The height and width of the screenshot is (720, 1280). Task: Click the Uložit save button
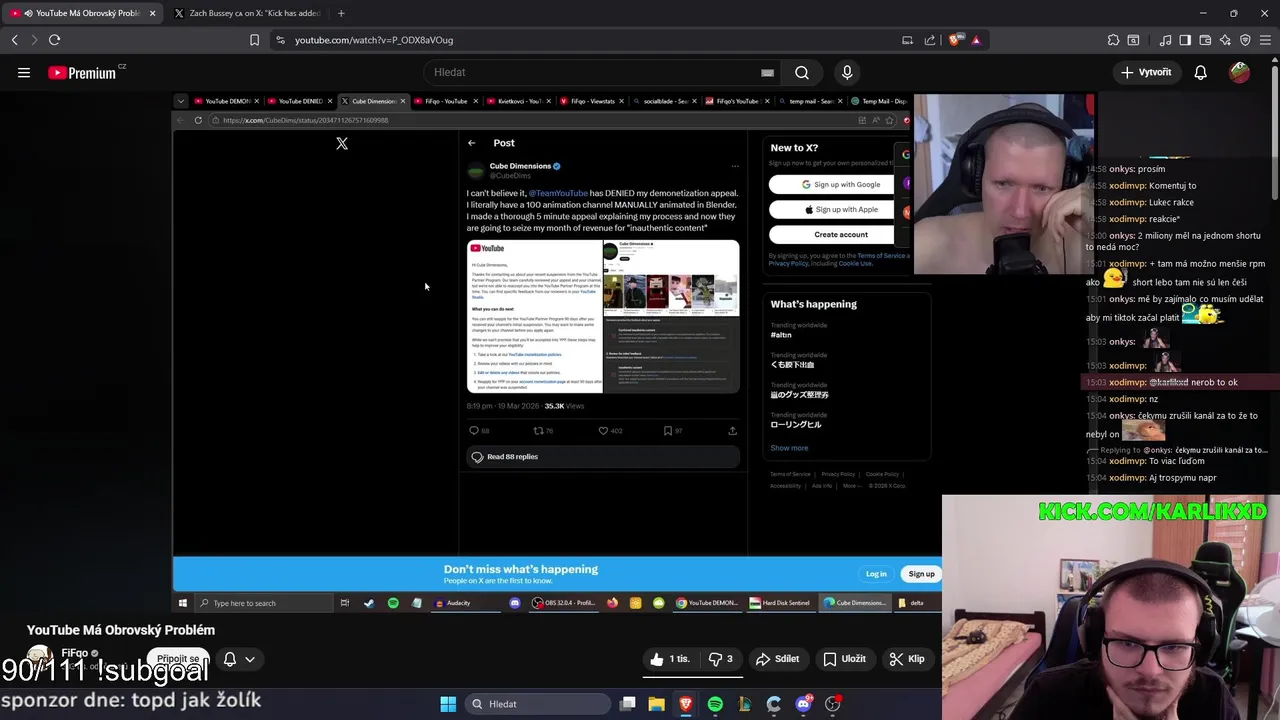(x=845, y=659)
